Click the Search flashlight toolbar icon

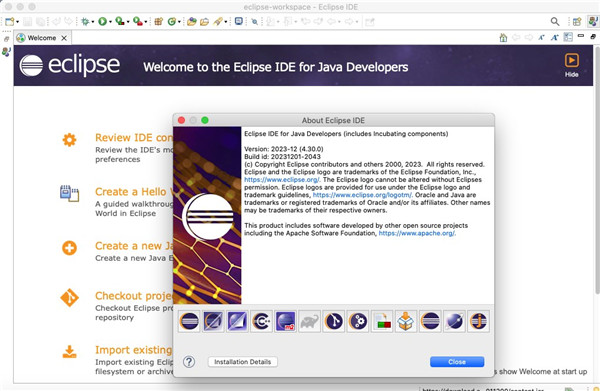[218, 22]
